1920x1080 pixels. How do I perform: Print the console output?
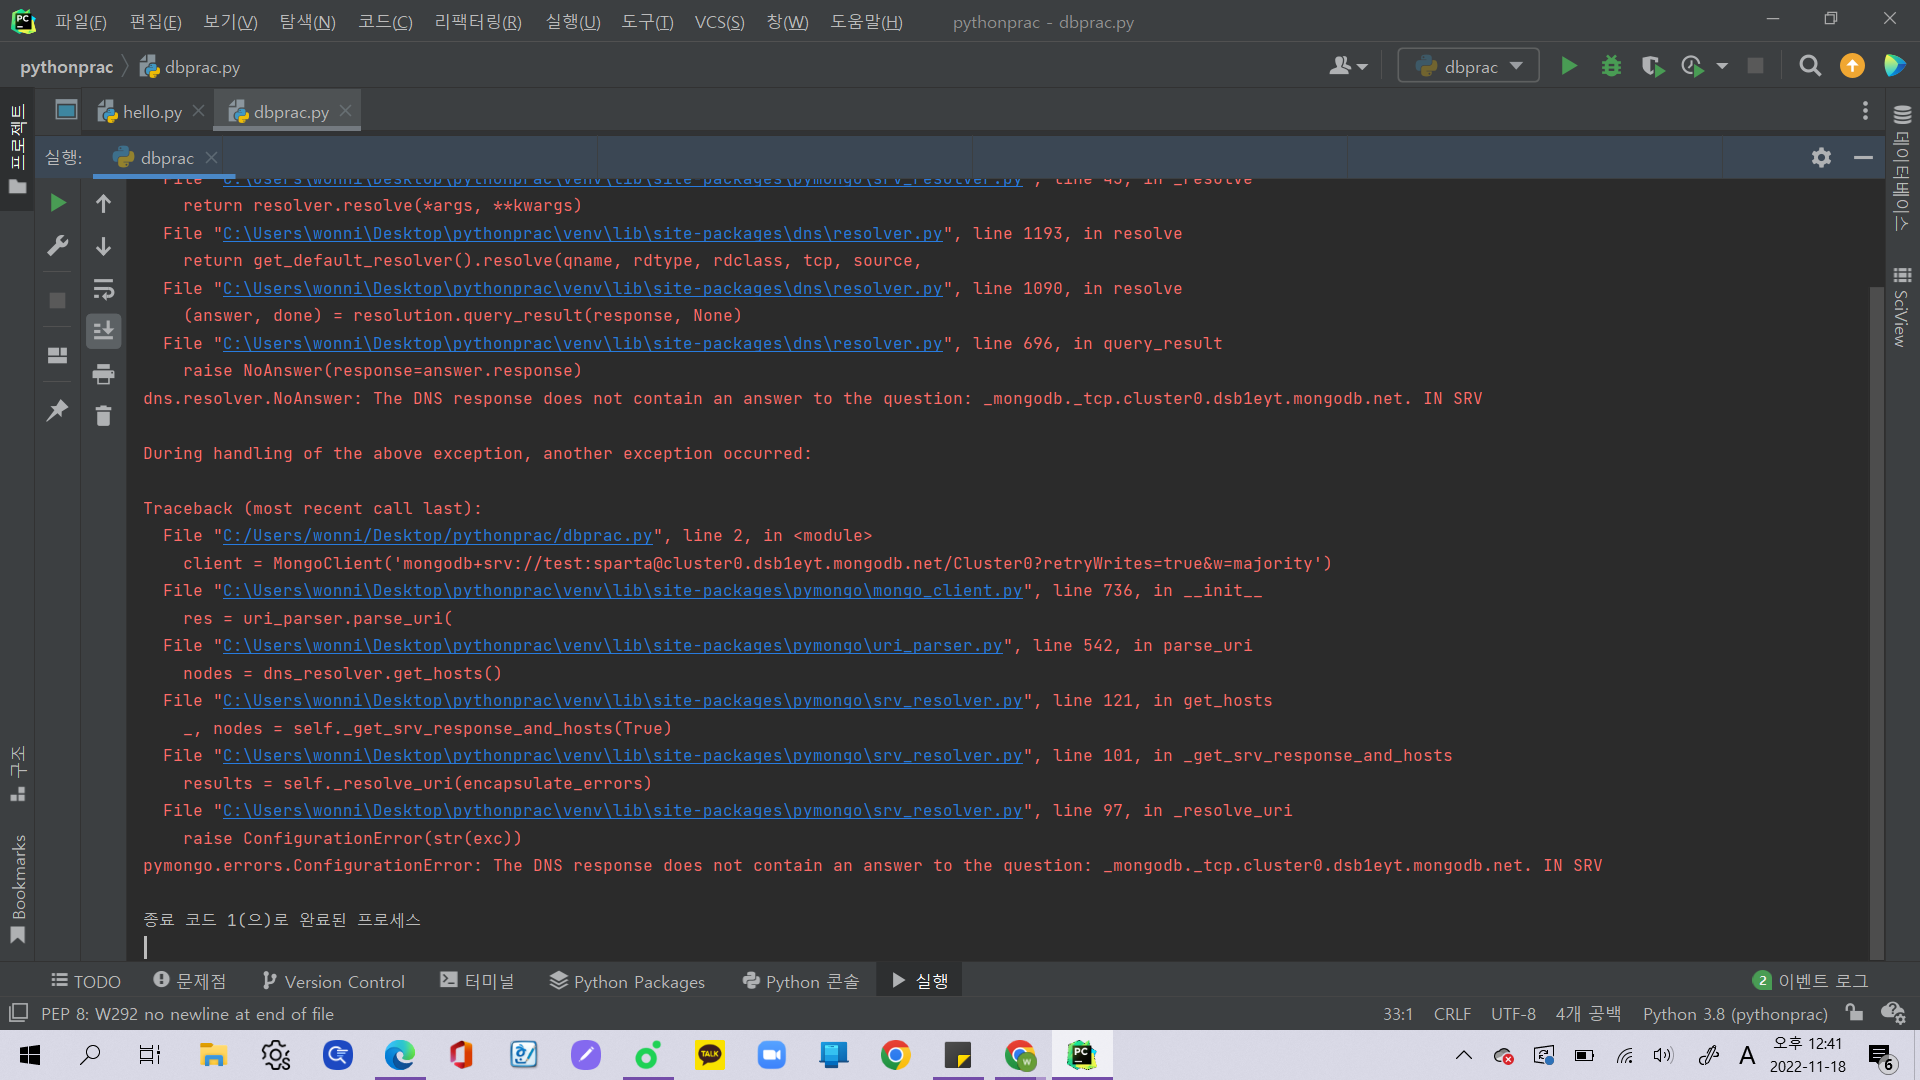coord(103,374)
